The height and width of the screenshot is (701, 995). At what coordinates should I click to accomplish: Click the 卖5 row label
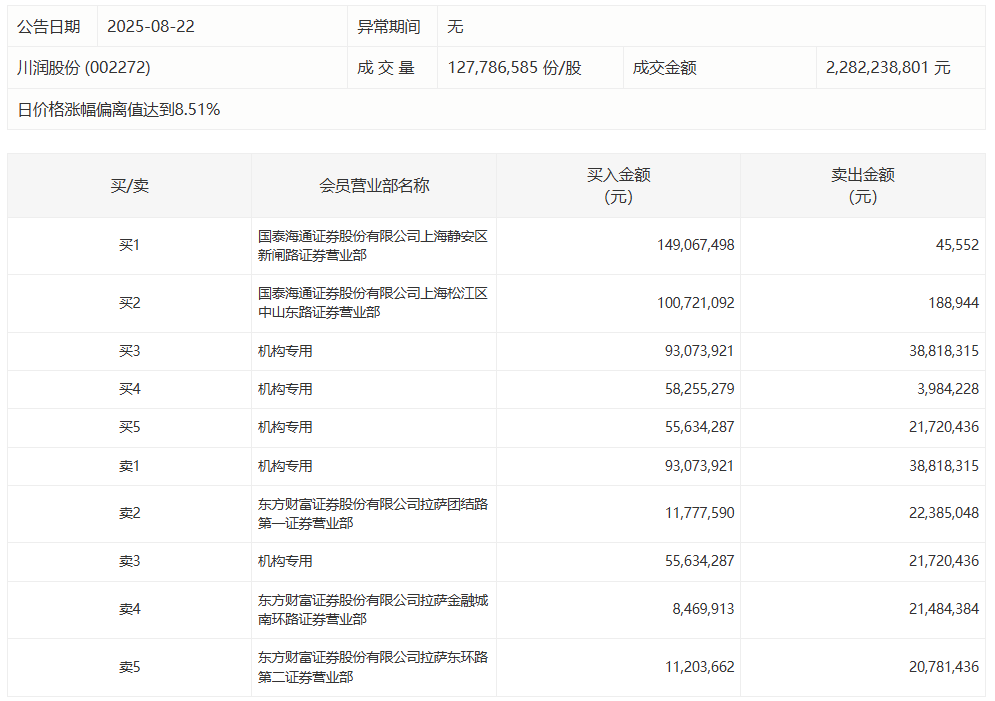coord(129,667)
